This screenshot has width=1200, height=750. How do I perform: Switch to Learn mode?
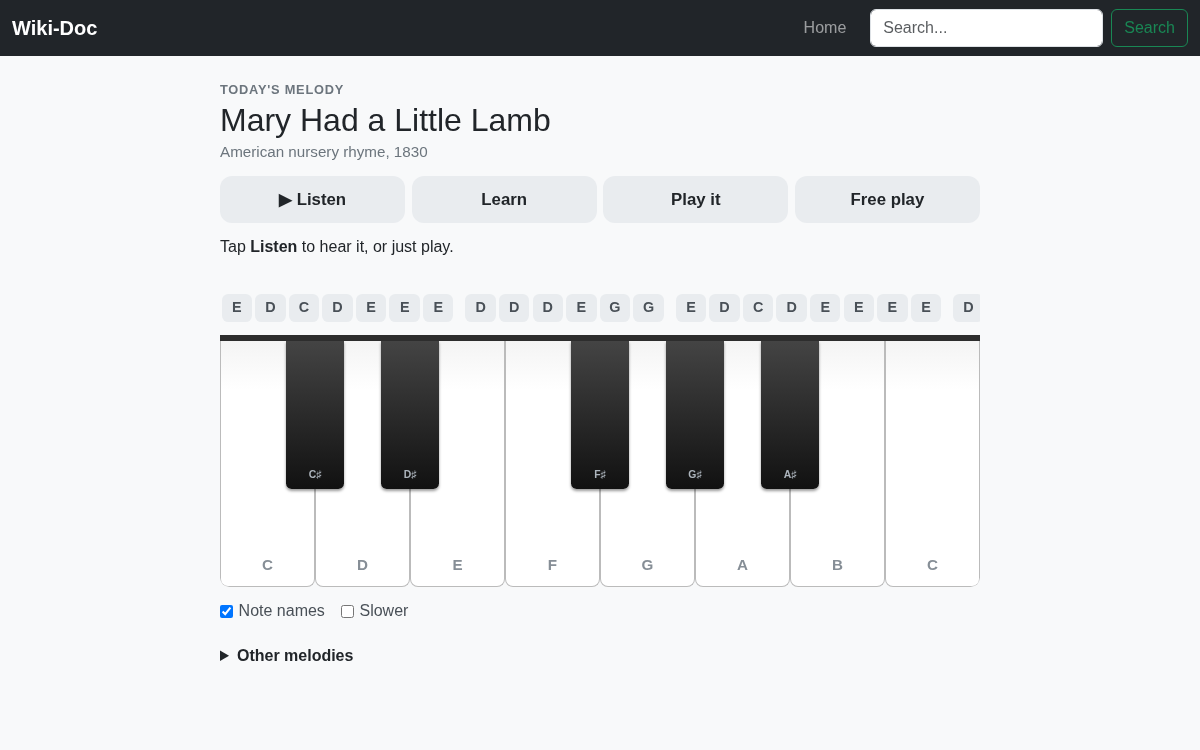504,199
